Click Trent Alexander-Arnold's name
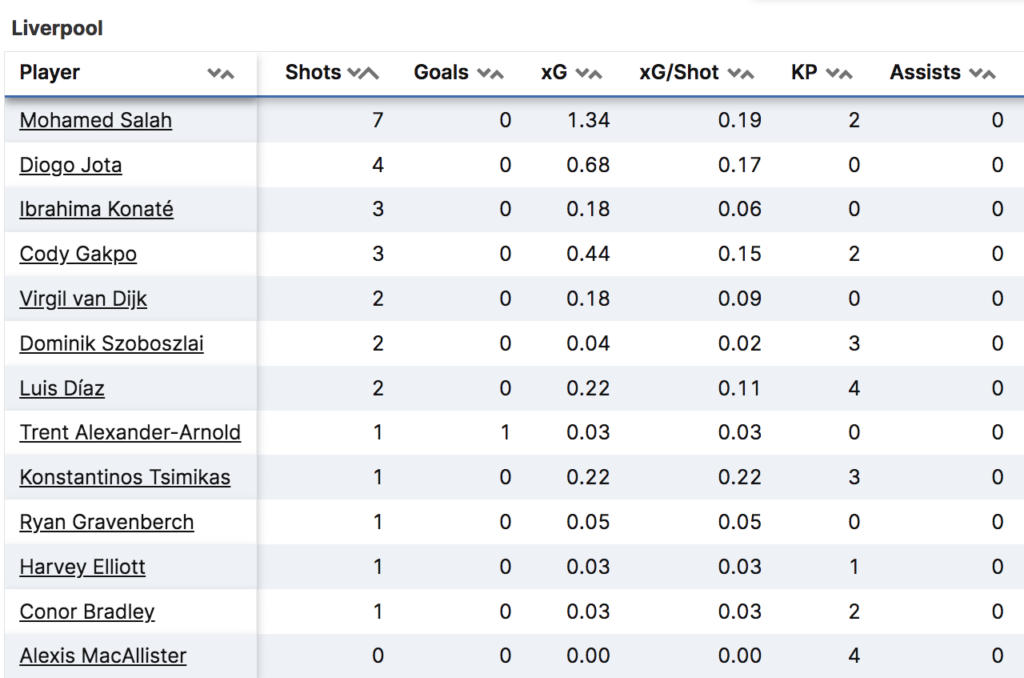 click(x=130, y=433)
